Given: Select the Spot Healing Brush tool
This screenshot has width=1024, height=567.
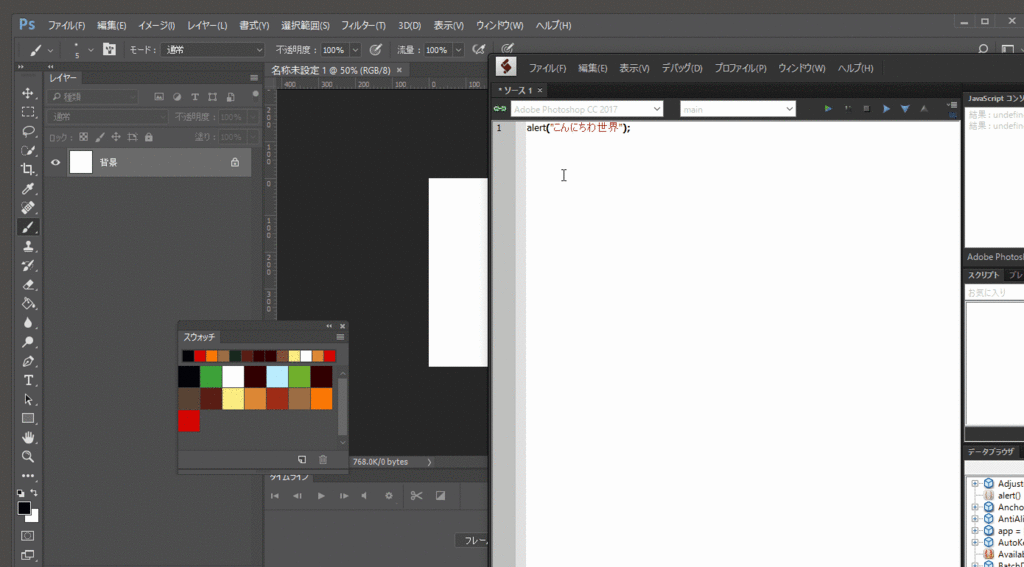Looking at the screenshot, I should (x=27, y=208).
